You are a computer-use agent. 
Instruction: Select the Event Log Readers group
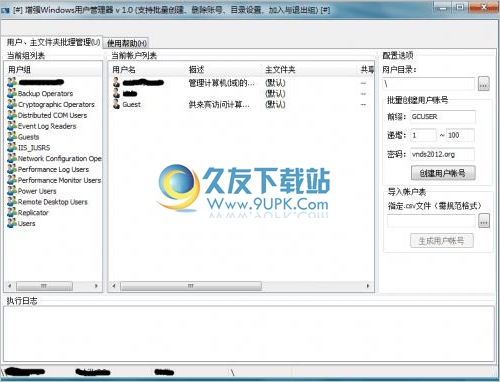pos(47,126)
